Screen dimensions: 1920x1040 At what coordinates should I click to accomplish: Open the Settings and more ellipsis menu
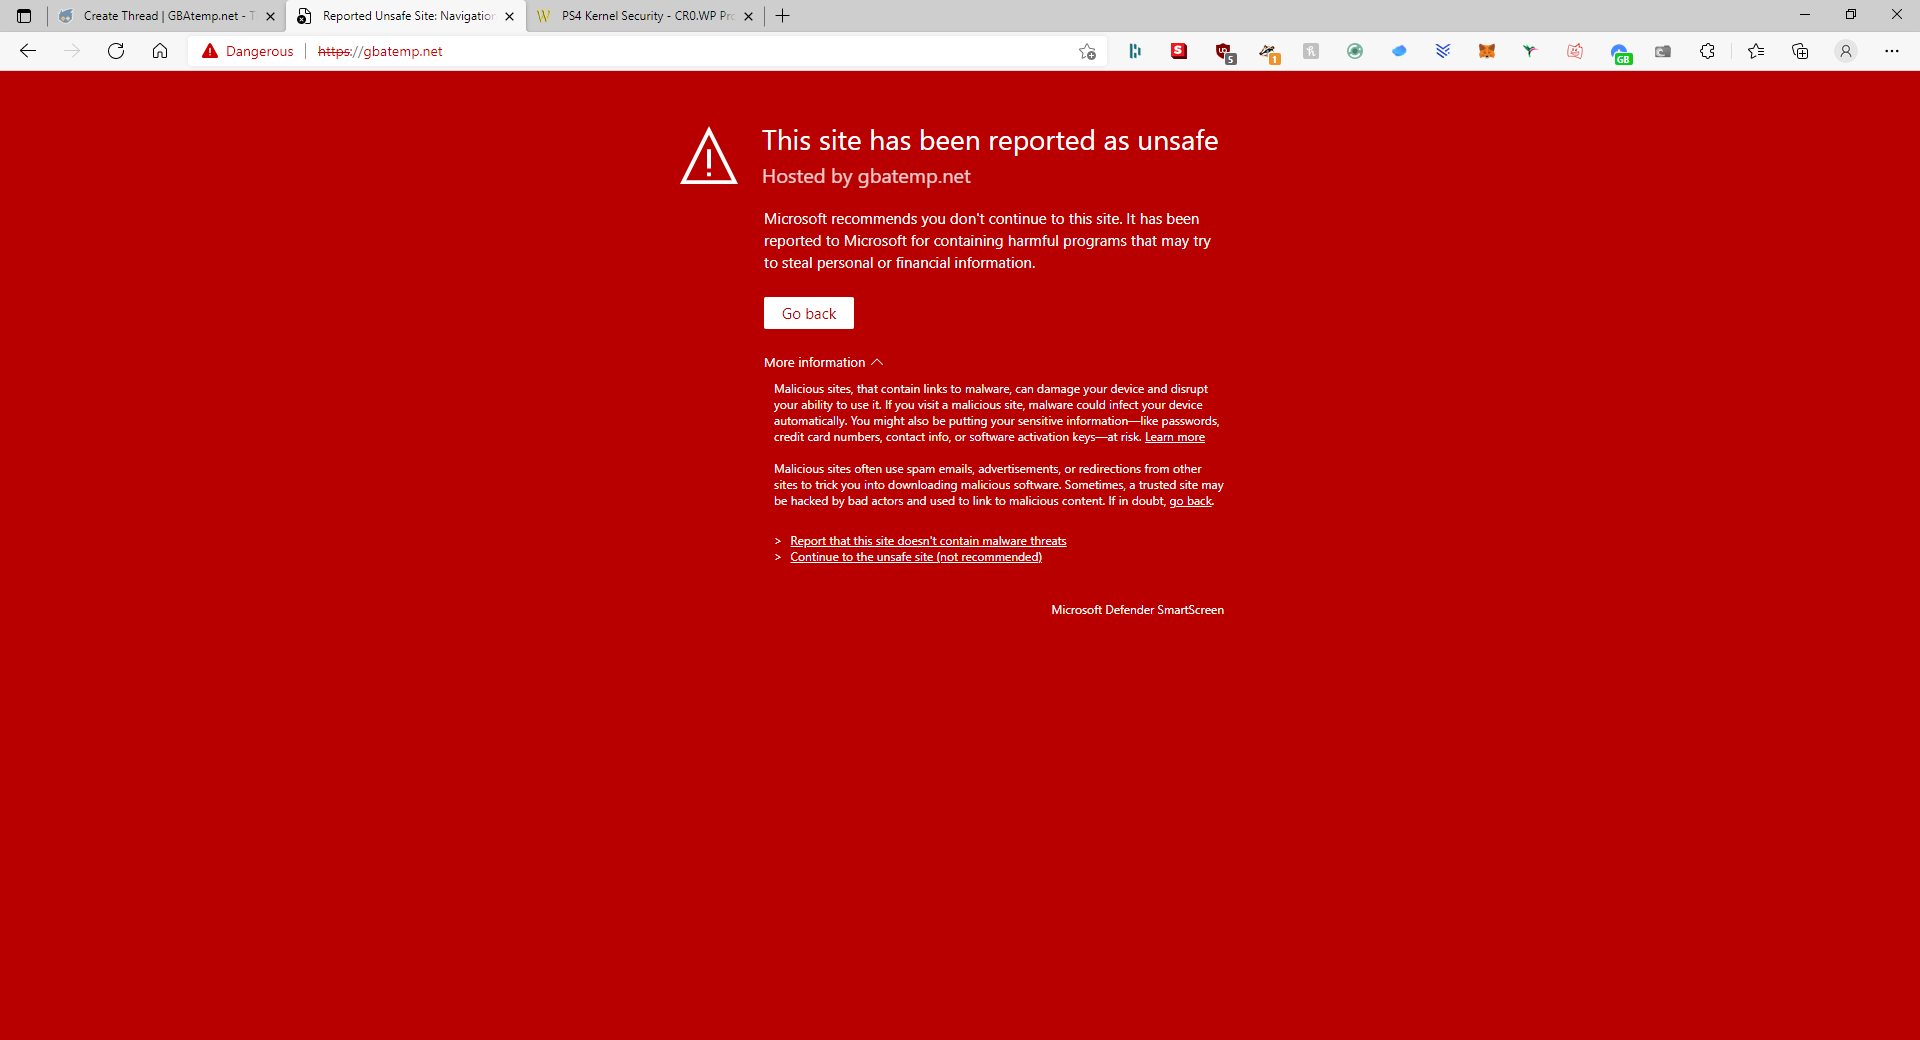coord(1892,51)
